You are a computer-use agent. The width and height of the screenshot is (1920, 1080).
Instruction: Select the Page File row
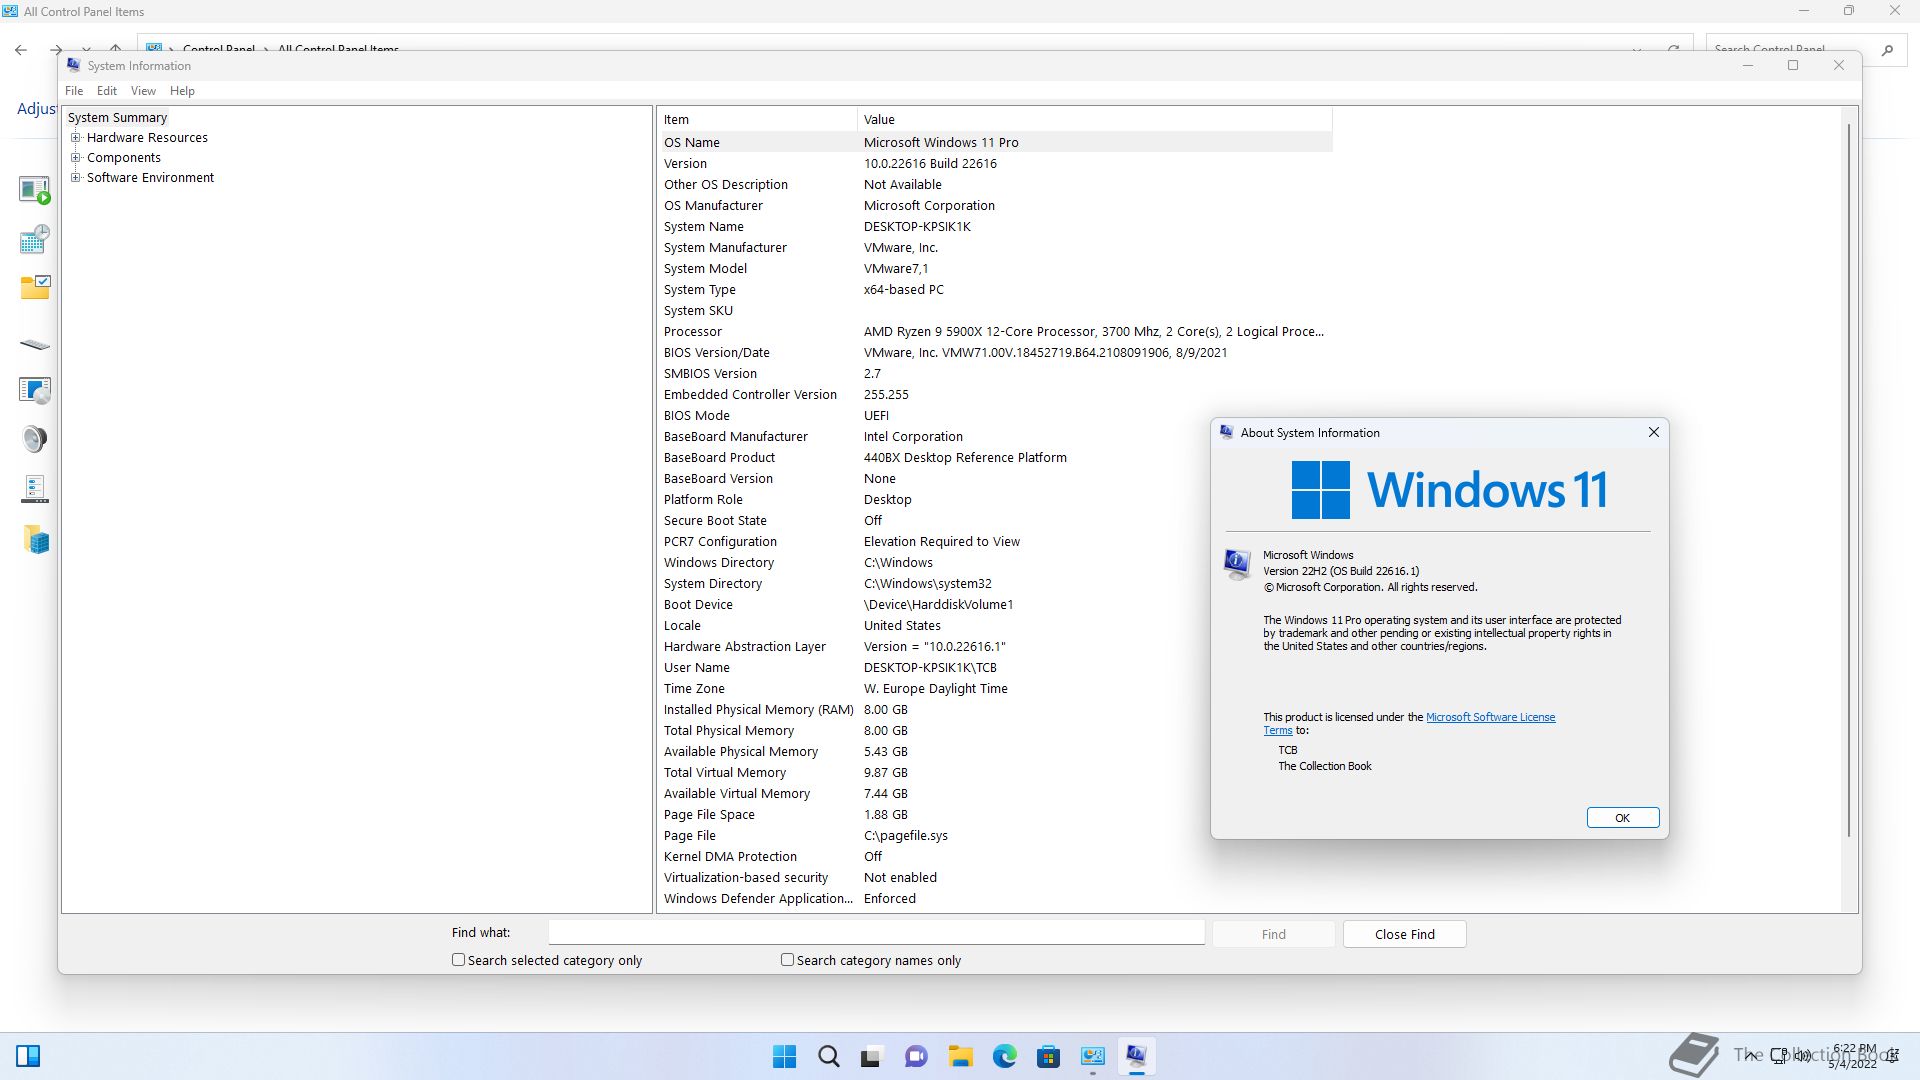point(996,835)
